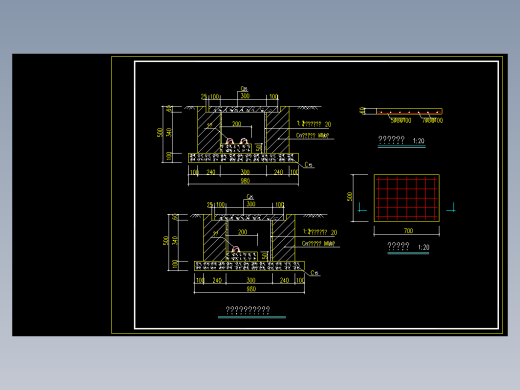Screen dimensions: 520x390
Task: Click the '40' thickness dimension of the cover slab detail
Action: [362, 110]
